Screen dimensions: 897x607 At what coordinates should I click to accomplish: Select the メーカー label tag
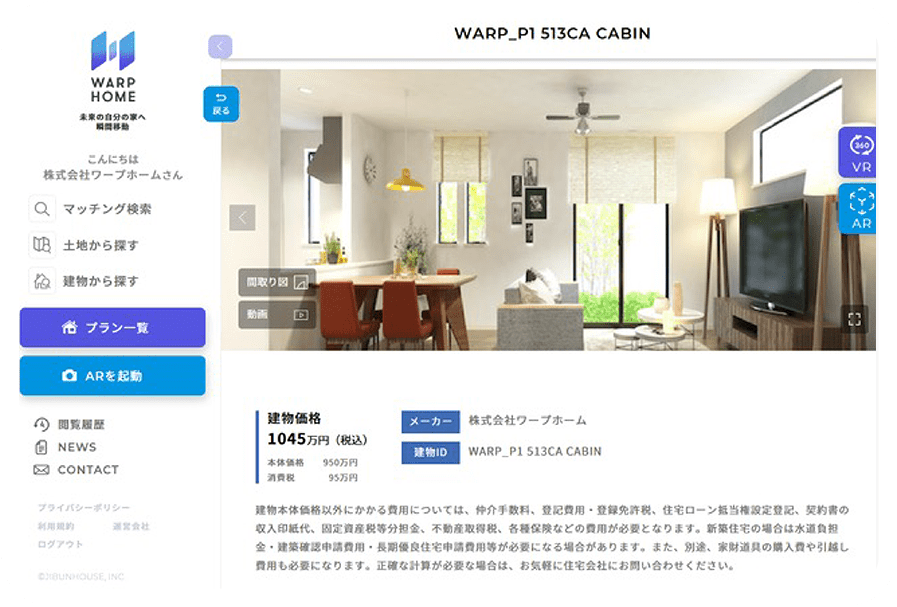pyautogui.click(x=430, y=422)
